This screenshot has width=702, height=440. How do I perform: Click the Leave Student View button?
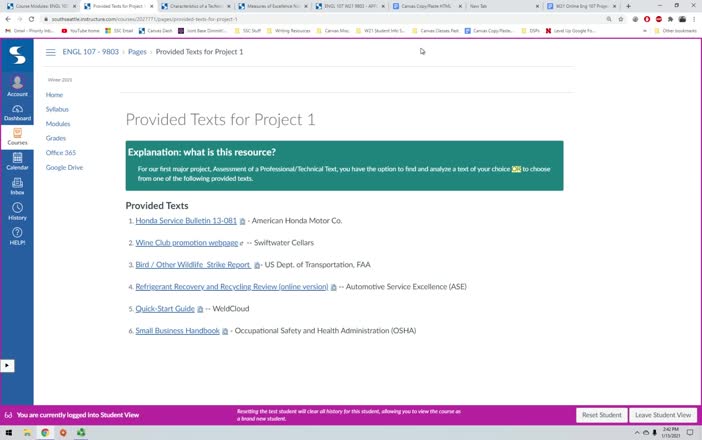point(663,415)
